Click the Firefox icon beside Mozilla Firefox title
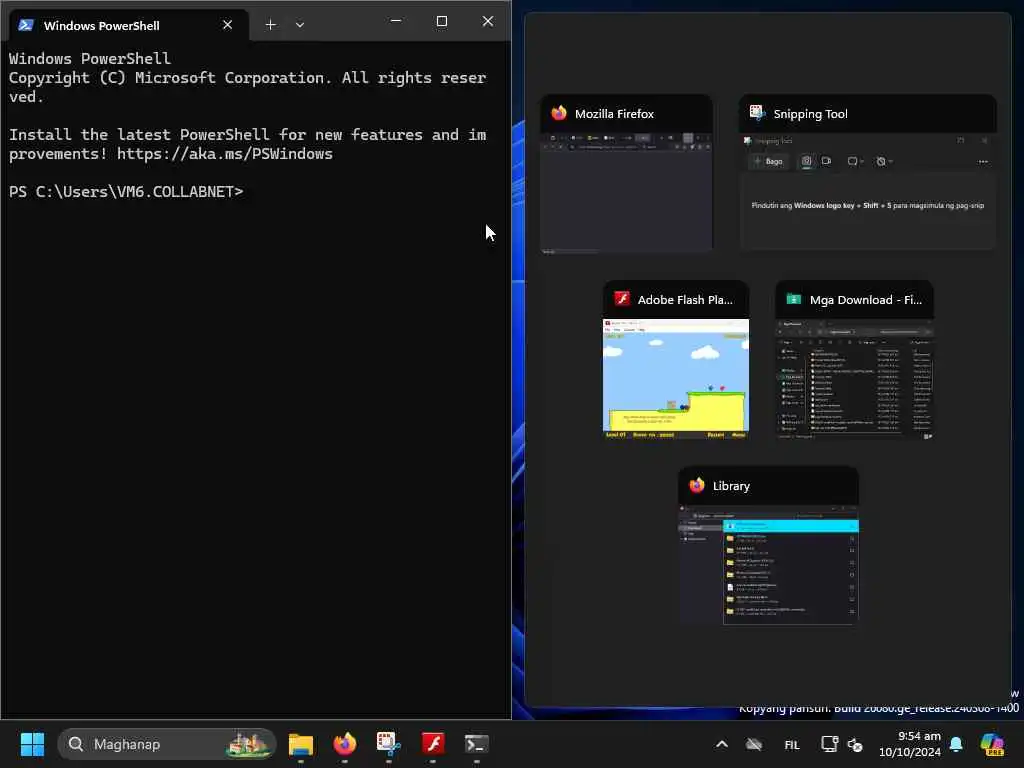Screen dimensions: 1024x768 (559, 113)
